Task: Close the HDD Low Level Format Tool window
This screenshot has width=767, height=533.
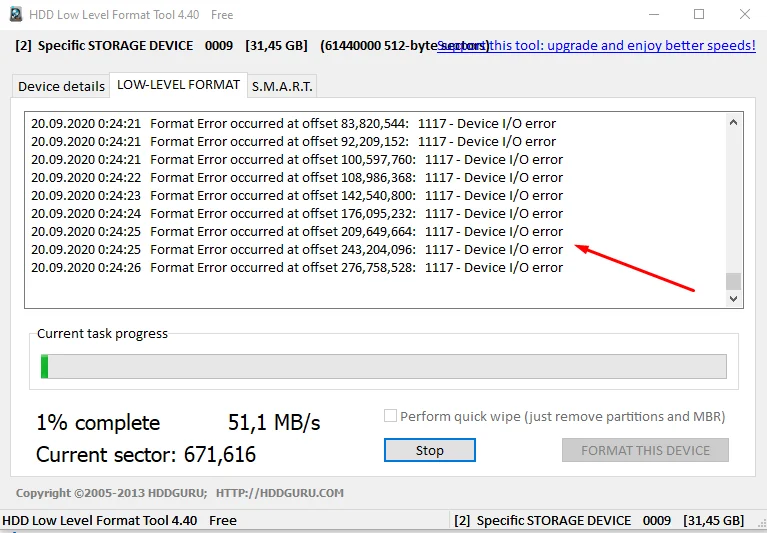Action: (744, 14)
